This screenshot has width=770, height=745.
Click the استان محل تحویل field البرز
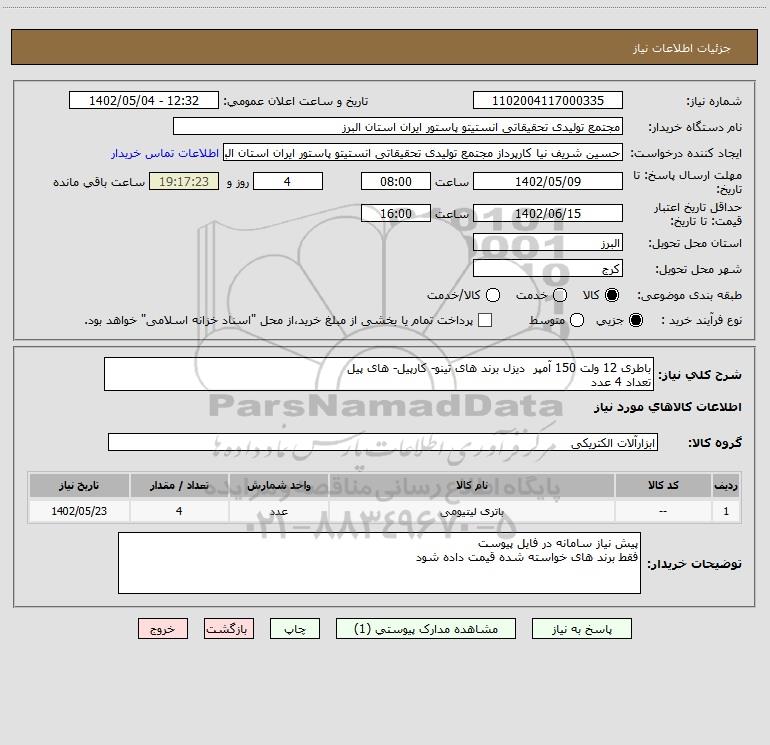point(548,243)
